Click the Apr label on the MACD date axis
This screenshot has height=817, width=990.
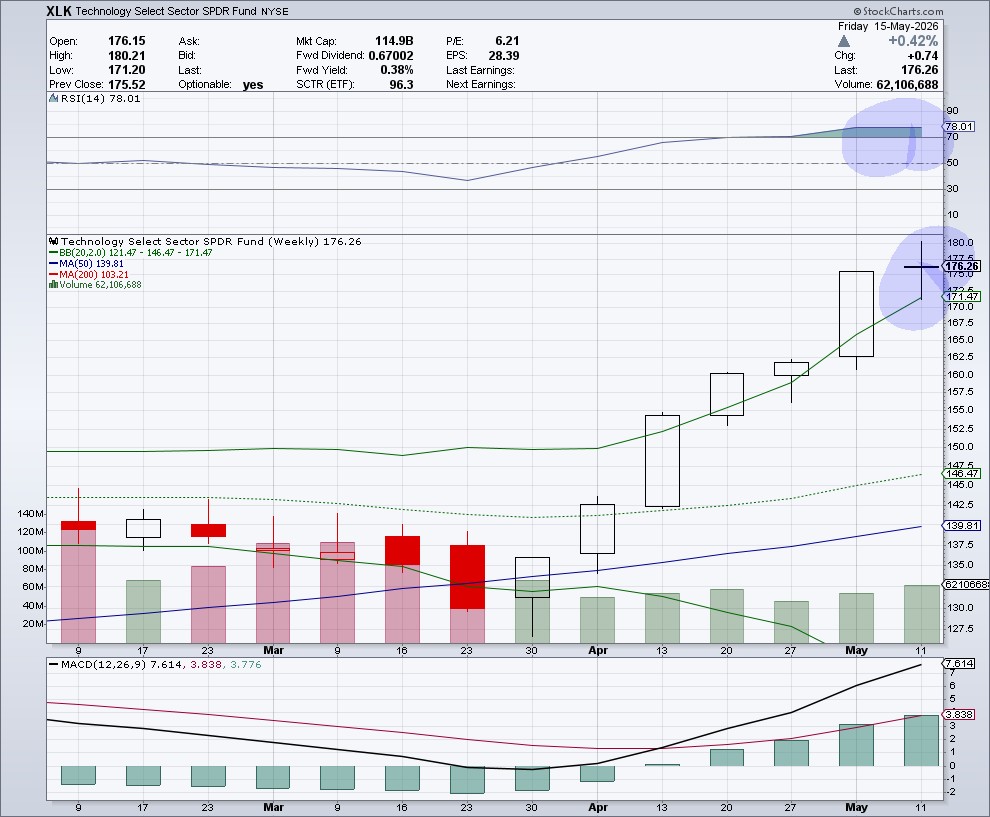click(x=597, y=807)
